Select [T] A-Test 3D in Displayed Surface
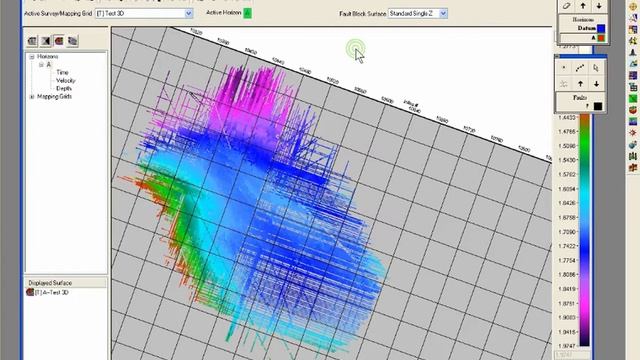The width and height of the screenshot is (640, 360). coord(51,292)
